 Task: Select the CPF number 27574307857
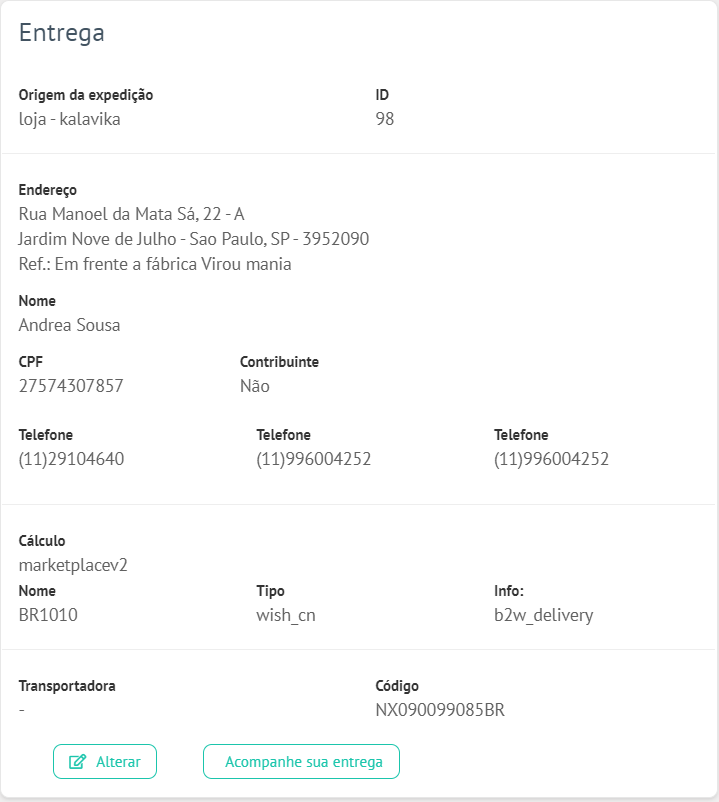71,386
